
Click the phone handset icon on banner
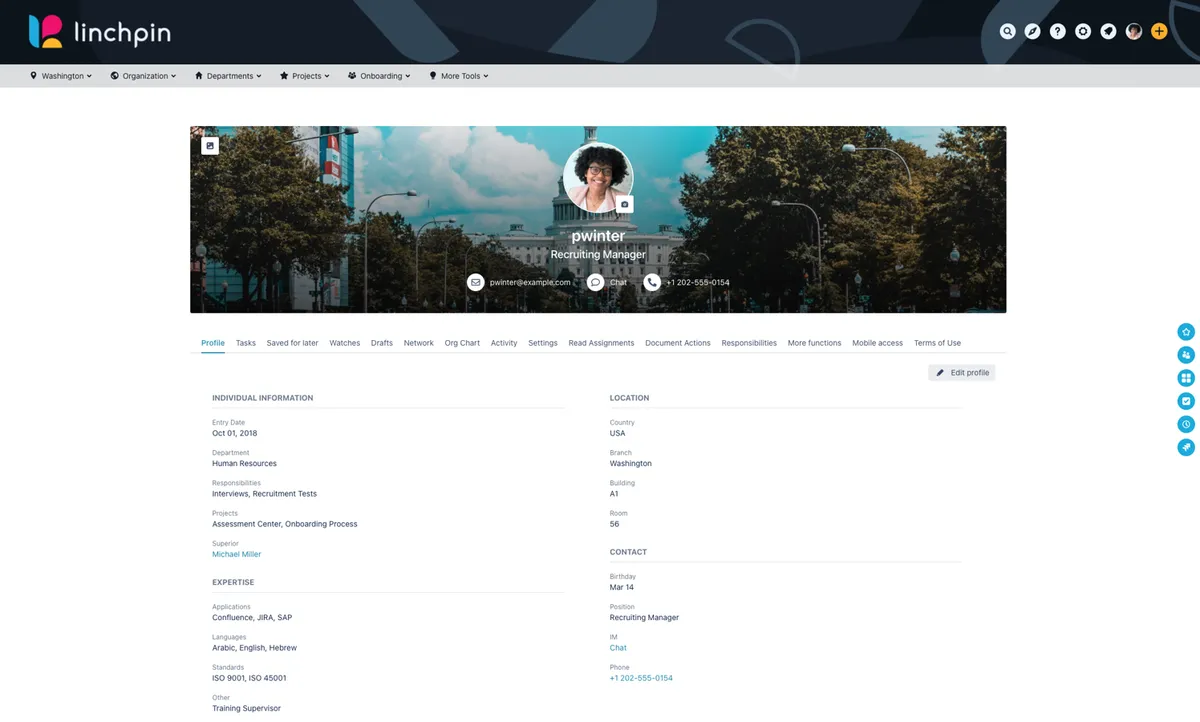pyautogui.click(x=652, y=282)
